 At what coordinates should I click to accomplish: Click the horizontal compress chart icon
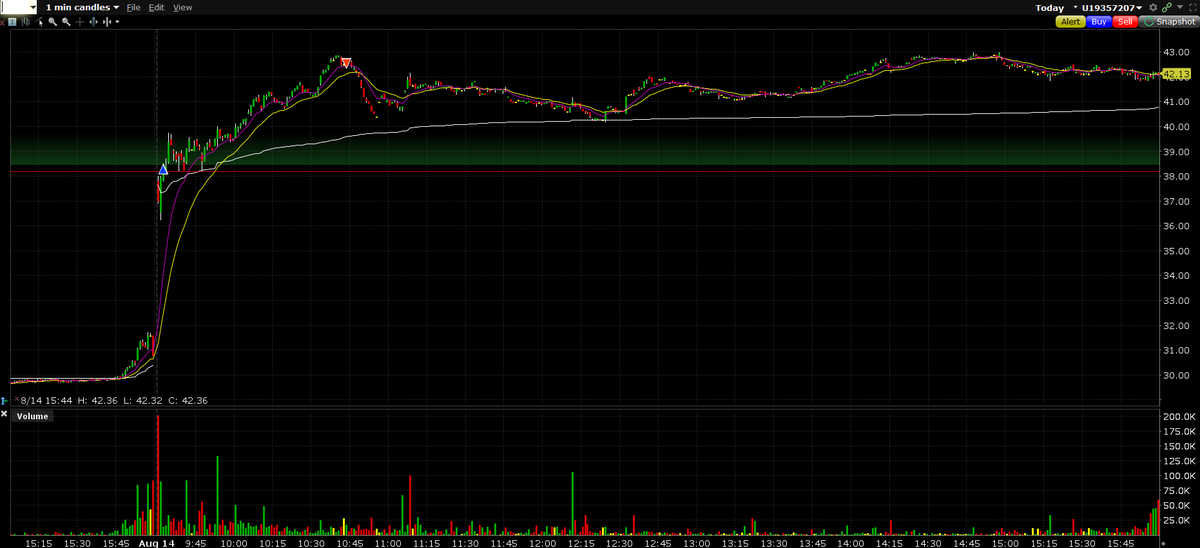[107, 22]
